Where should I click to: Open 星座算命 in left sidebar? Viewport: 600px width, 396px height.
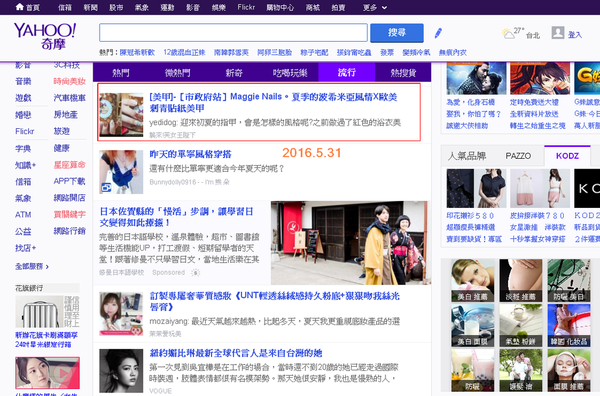(x=69, y=165)
